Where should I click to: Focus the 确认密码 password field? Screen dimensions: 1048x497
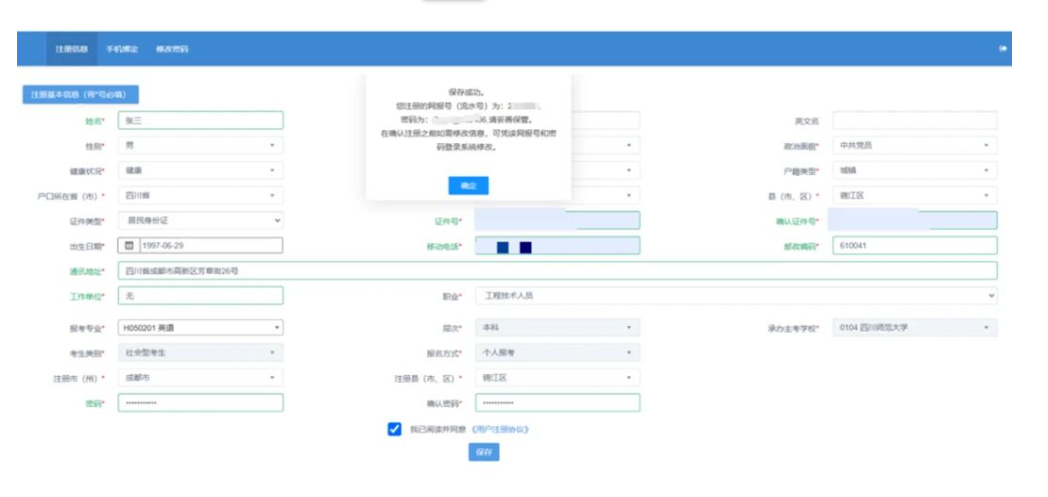(557, 403)
